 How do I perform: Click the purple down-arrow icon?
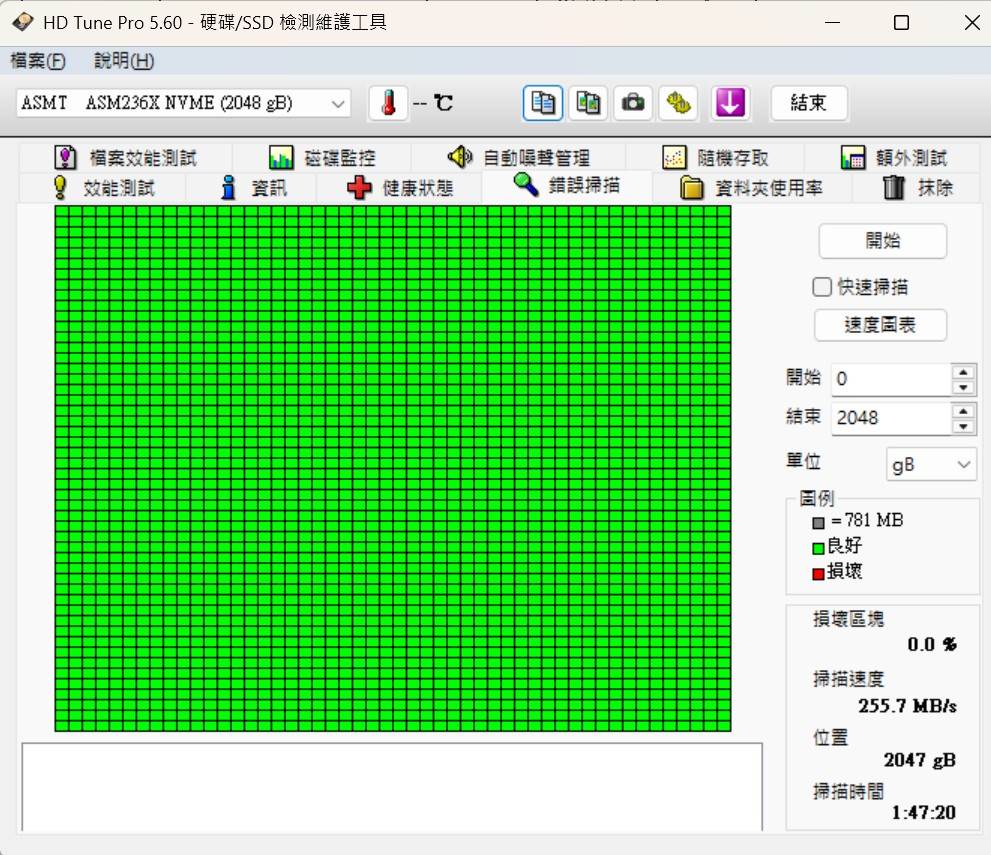coord(730,103)
